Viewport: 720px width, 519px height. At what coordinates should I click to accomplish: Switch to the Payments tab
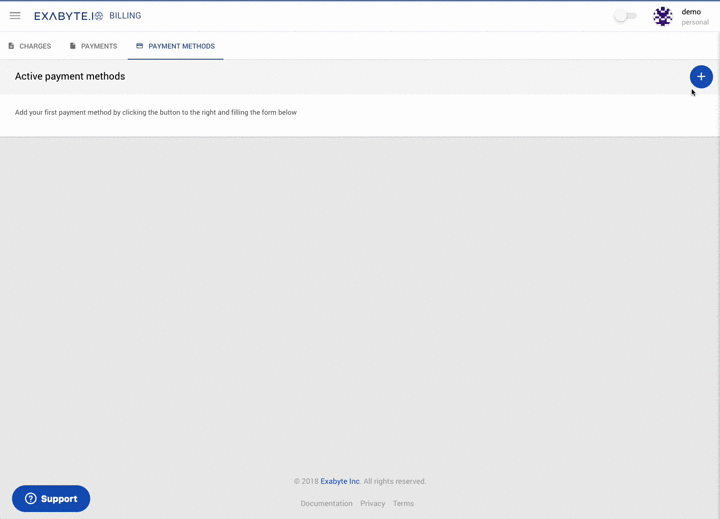99,46
